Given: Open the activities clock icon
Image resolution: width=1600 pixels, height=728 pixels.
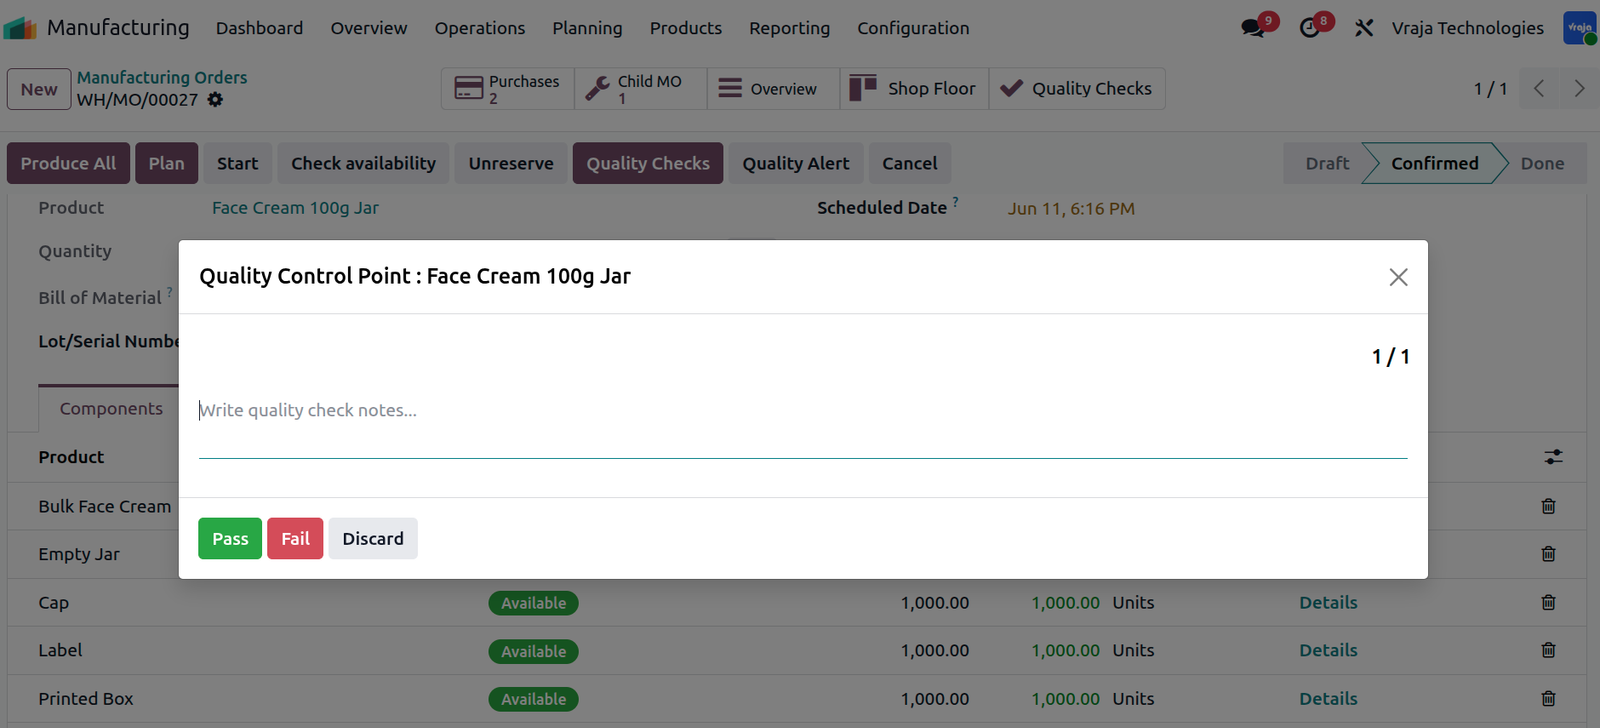Looking at the screenshot, I should click(1310, 28).
